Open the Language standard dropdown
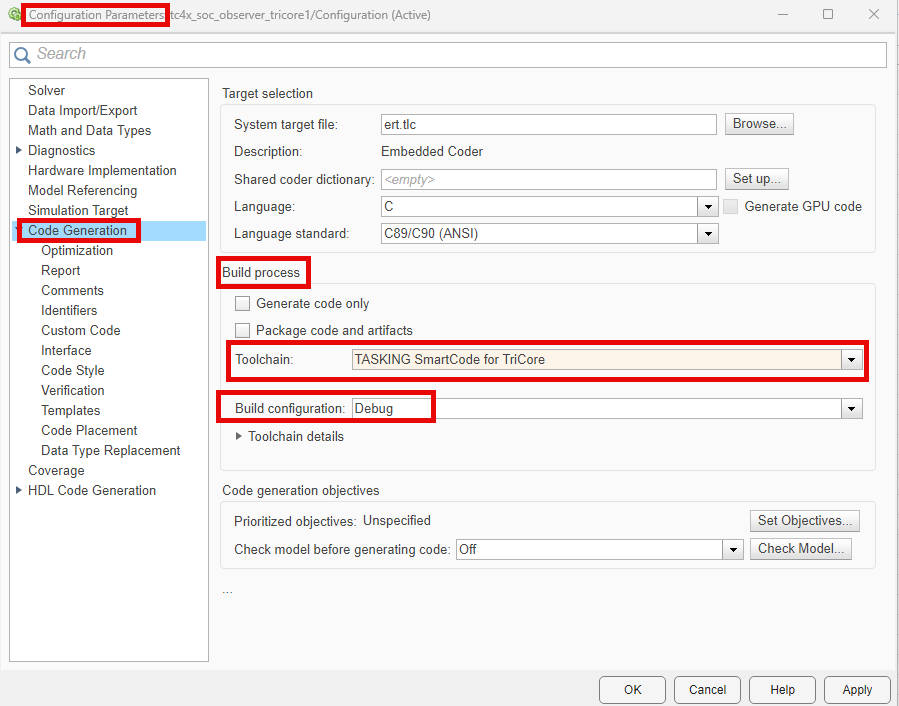Screen dimensions: 899x706 [707, 233]
